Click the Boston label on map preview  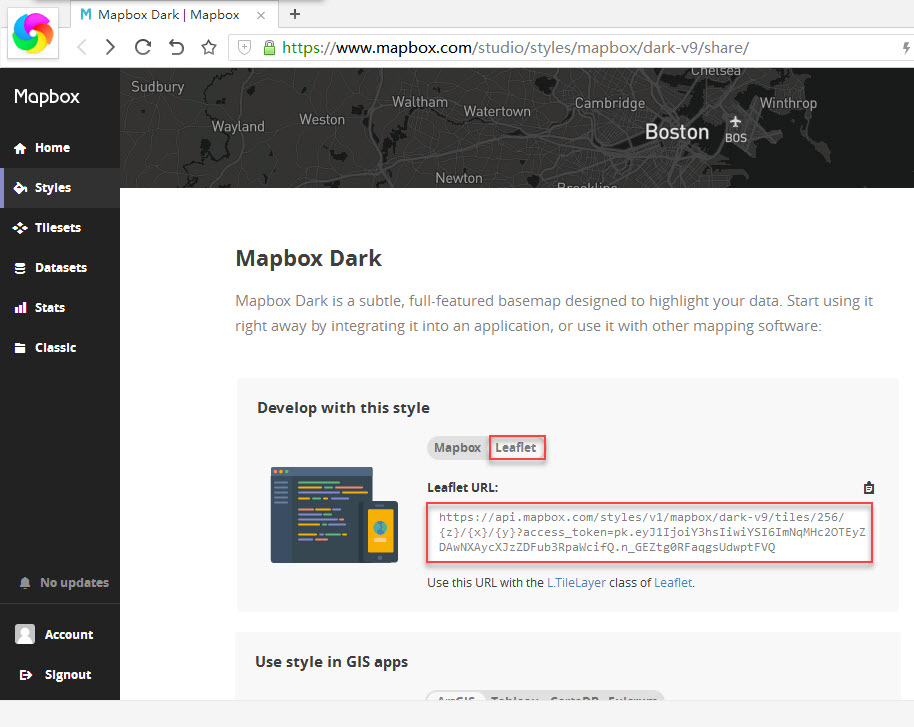[x=677, y=132]
